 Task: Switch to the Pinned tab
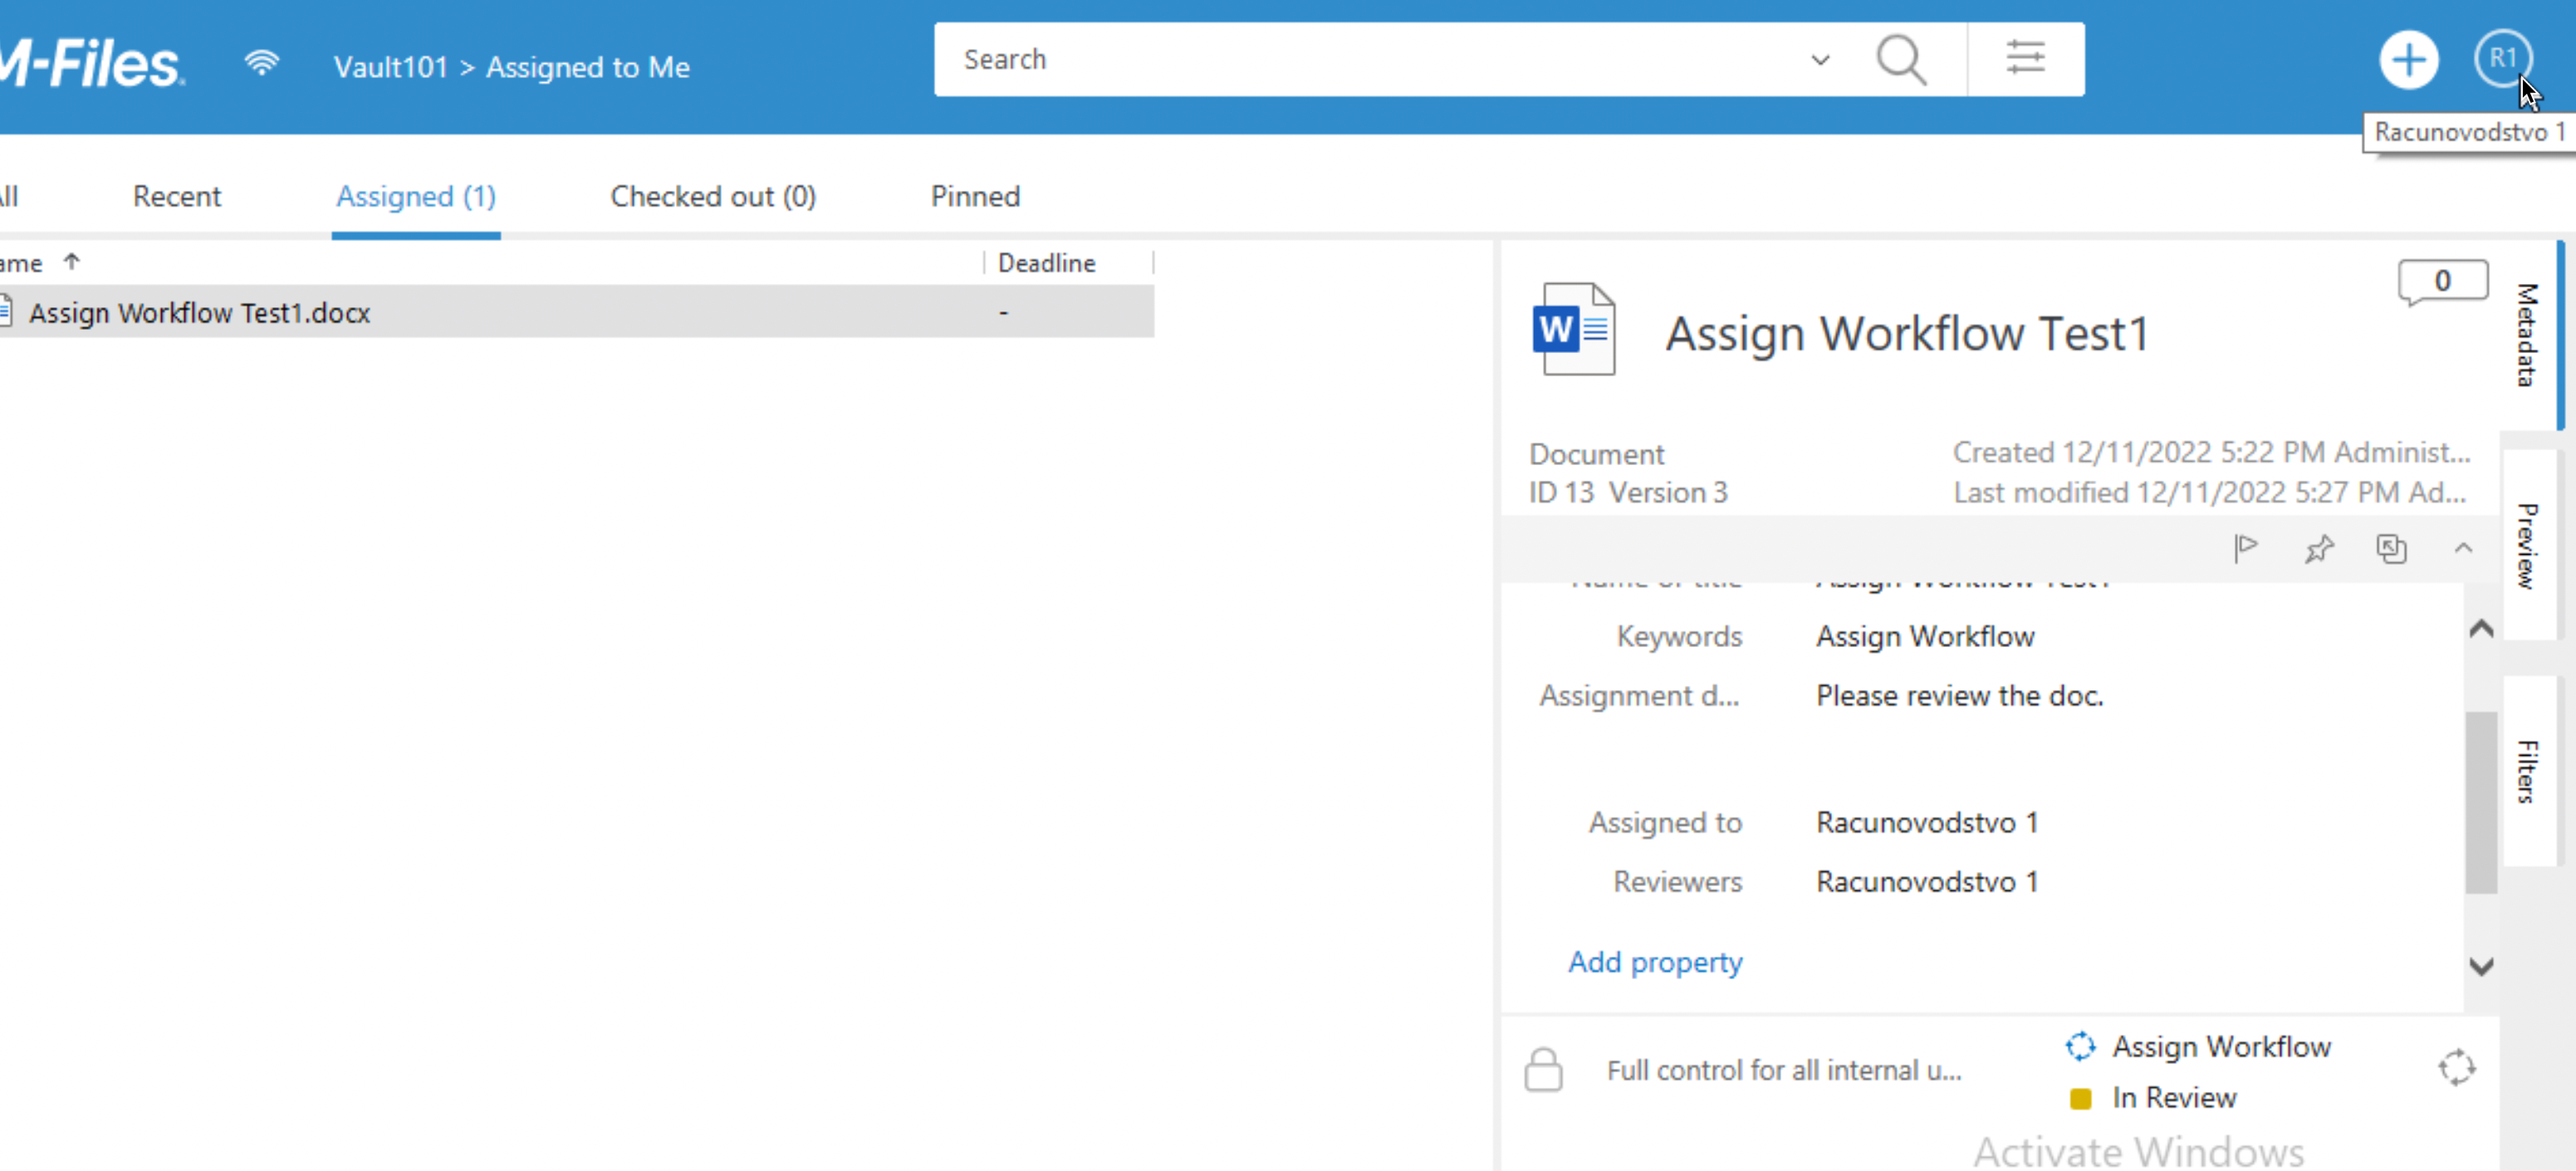tap(975, 196)
